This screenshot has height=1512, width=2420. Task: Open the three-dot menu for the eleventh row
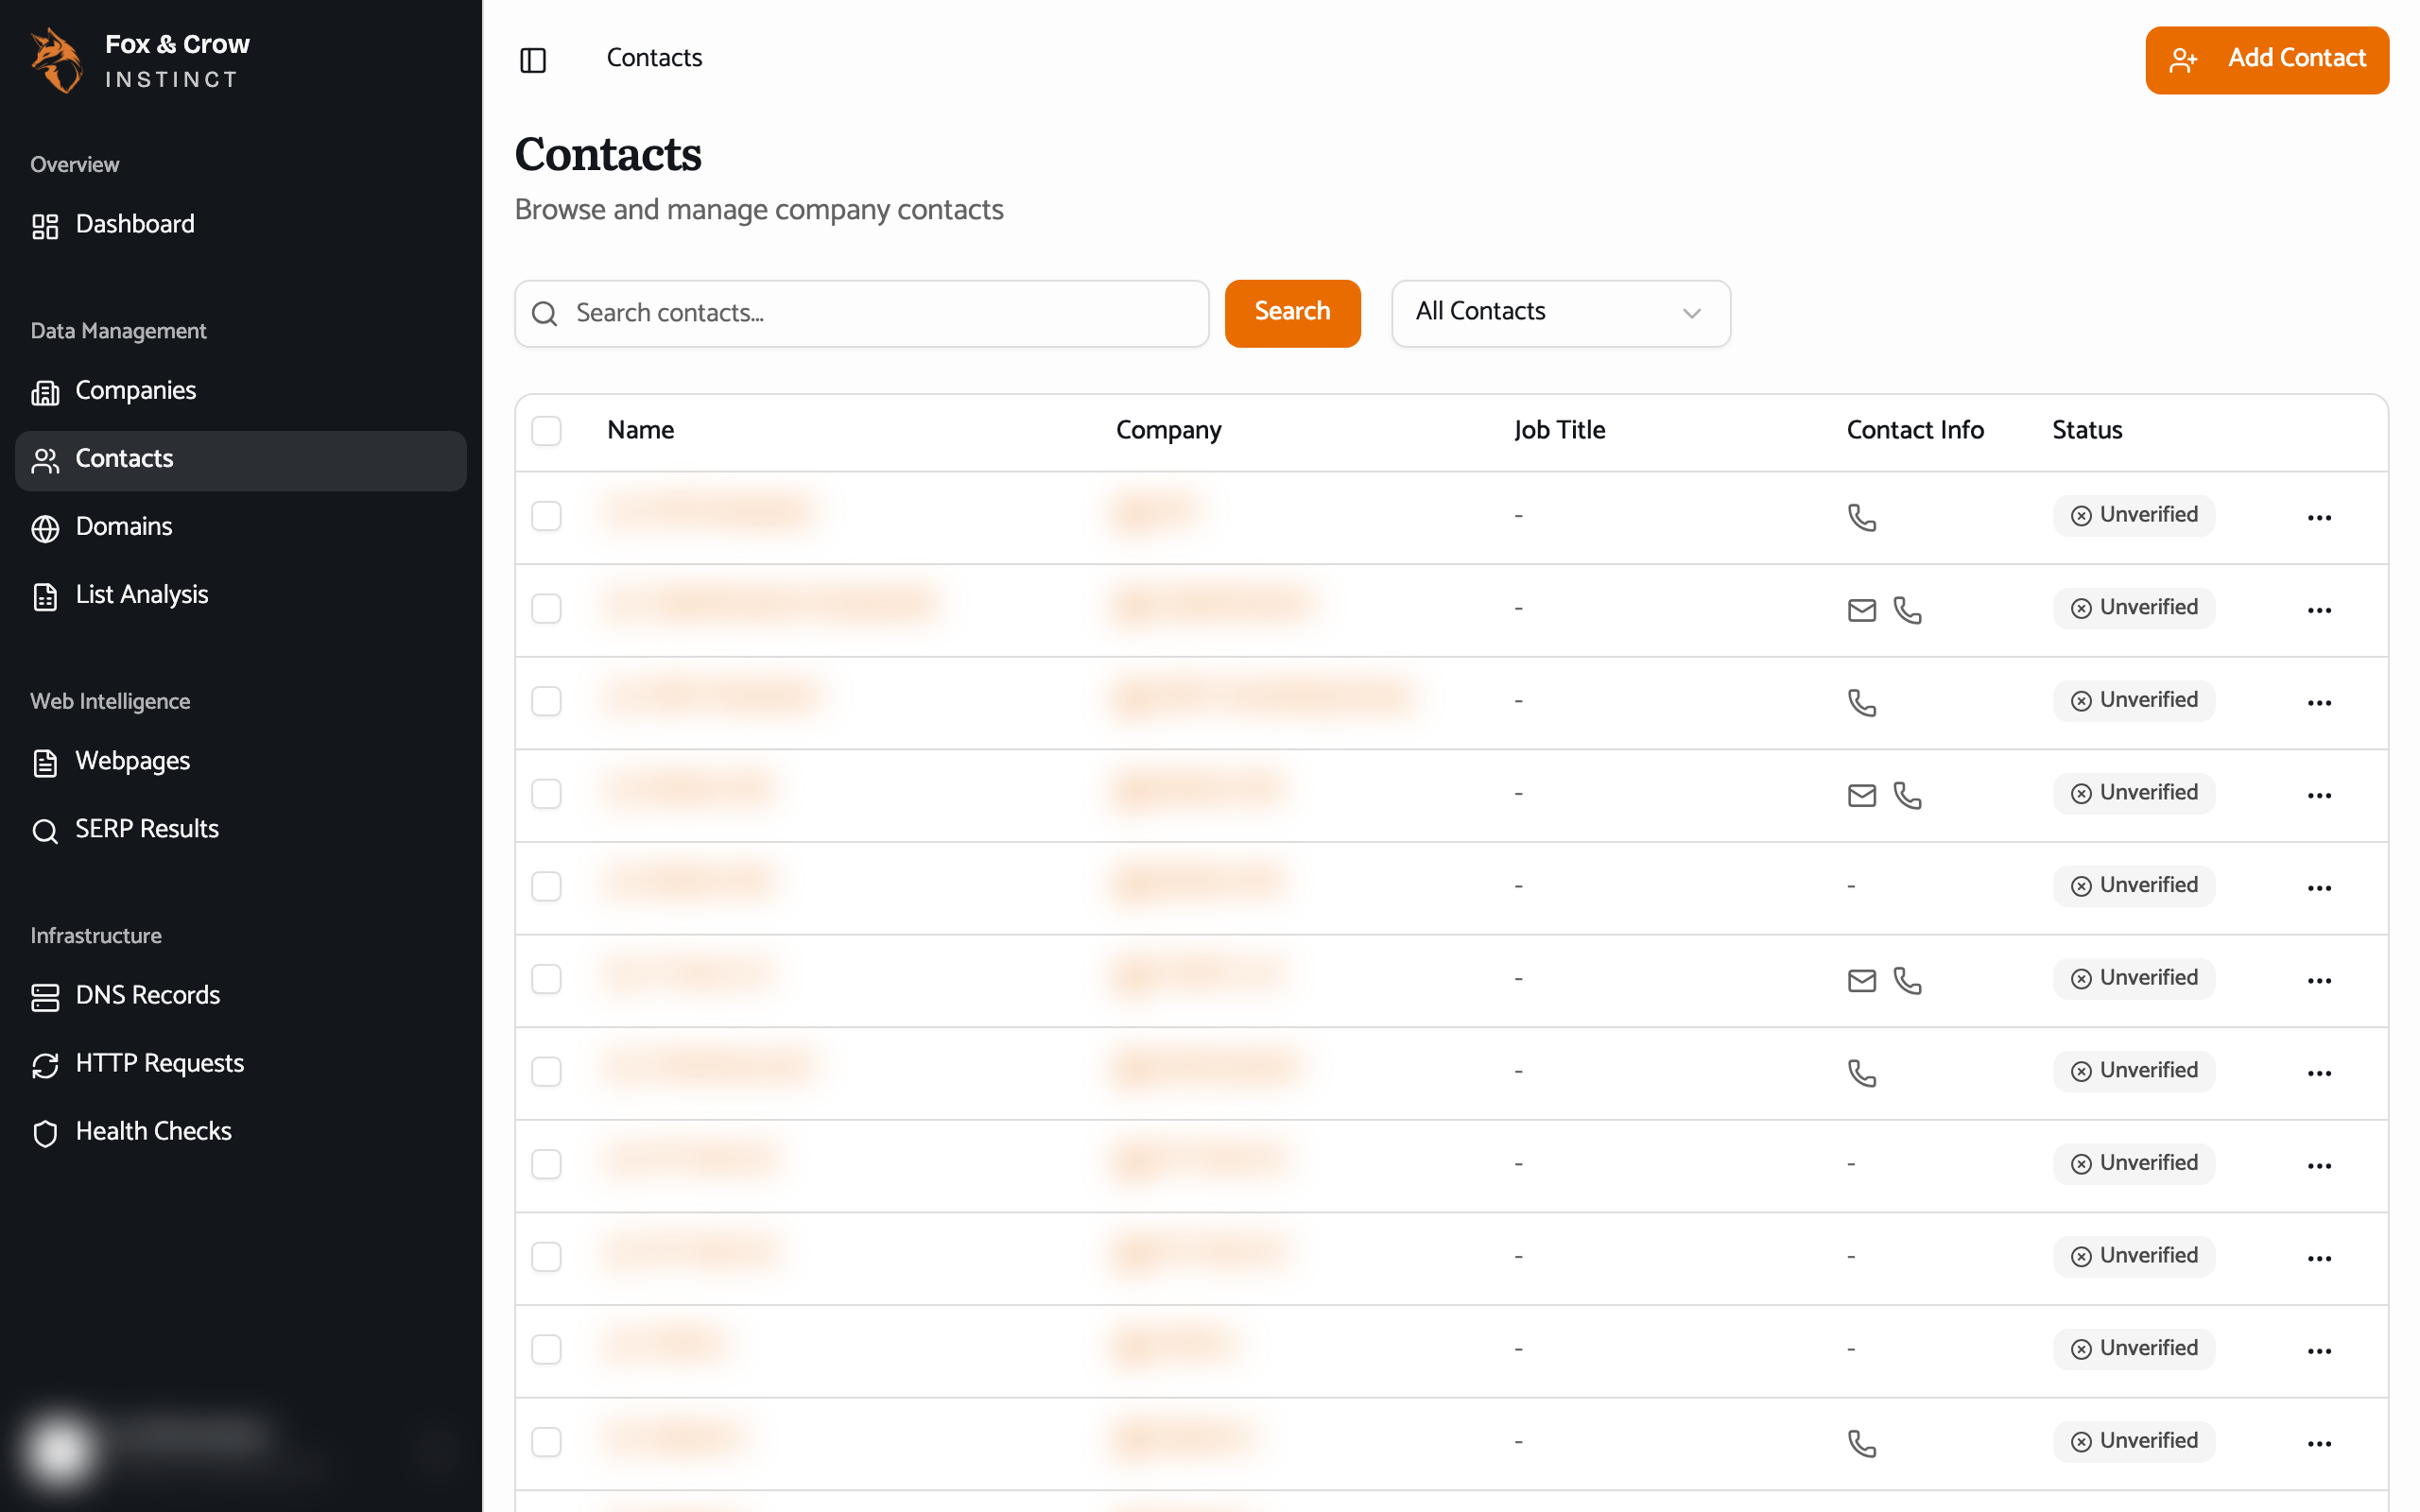[x=2319, y=1443]
